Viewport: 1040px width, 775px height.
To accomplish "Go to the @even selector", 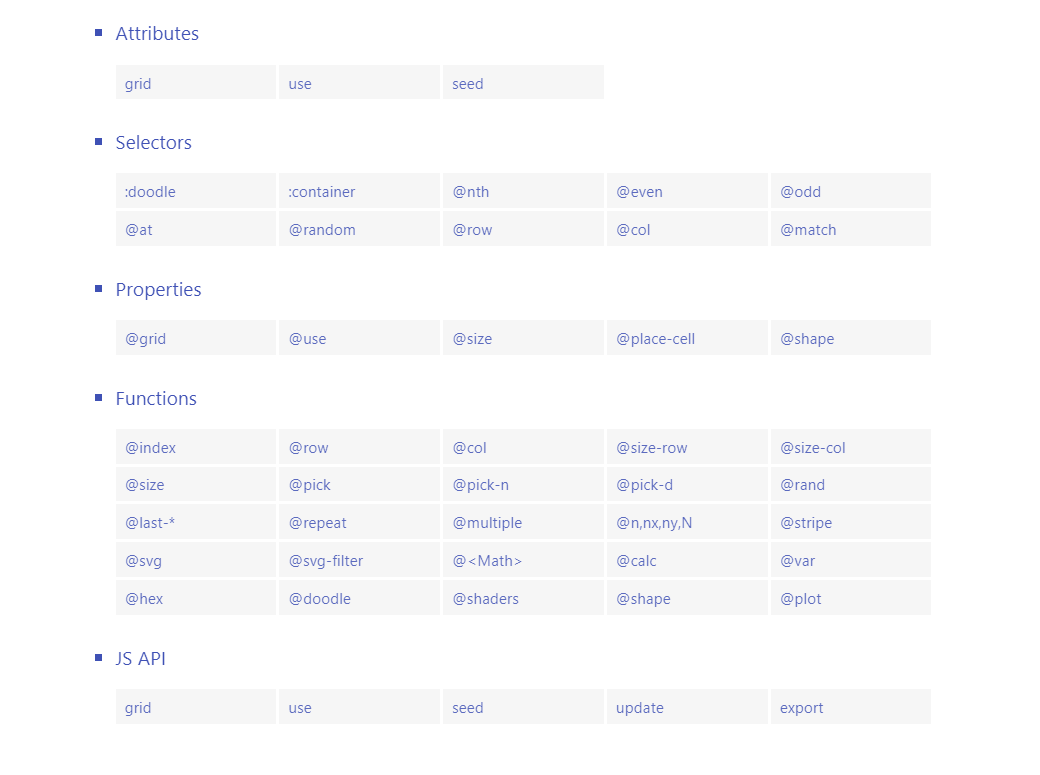I will click(x=687, y=190).
